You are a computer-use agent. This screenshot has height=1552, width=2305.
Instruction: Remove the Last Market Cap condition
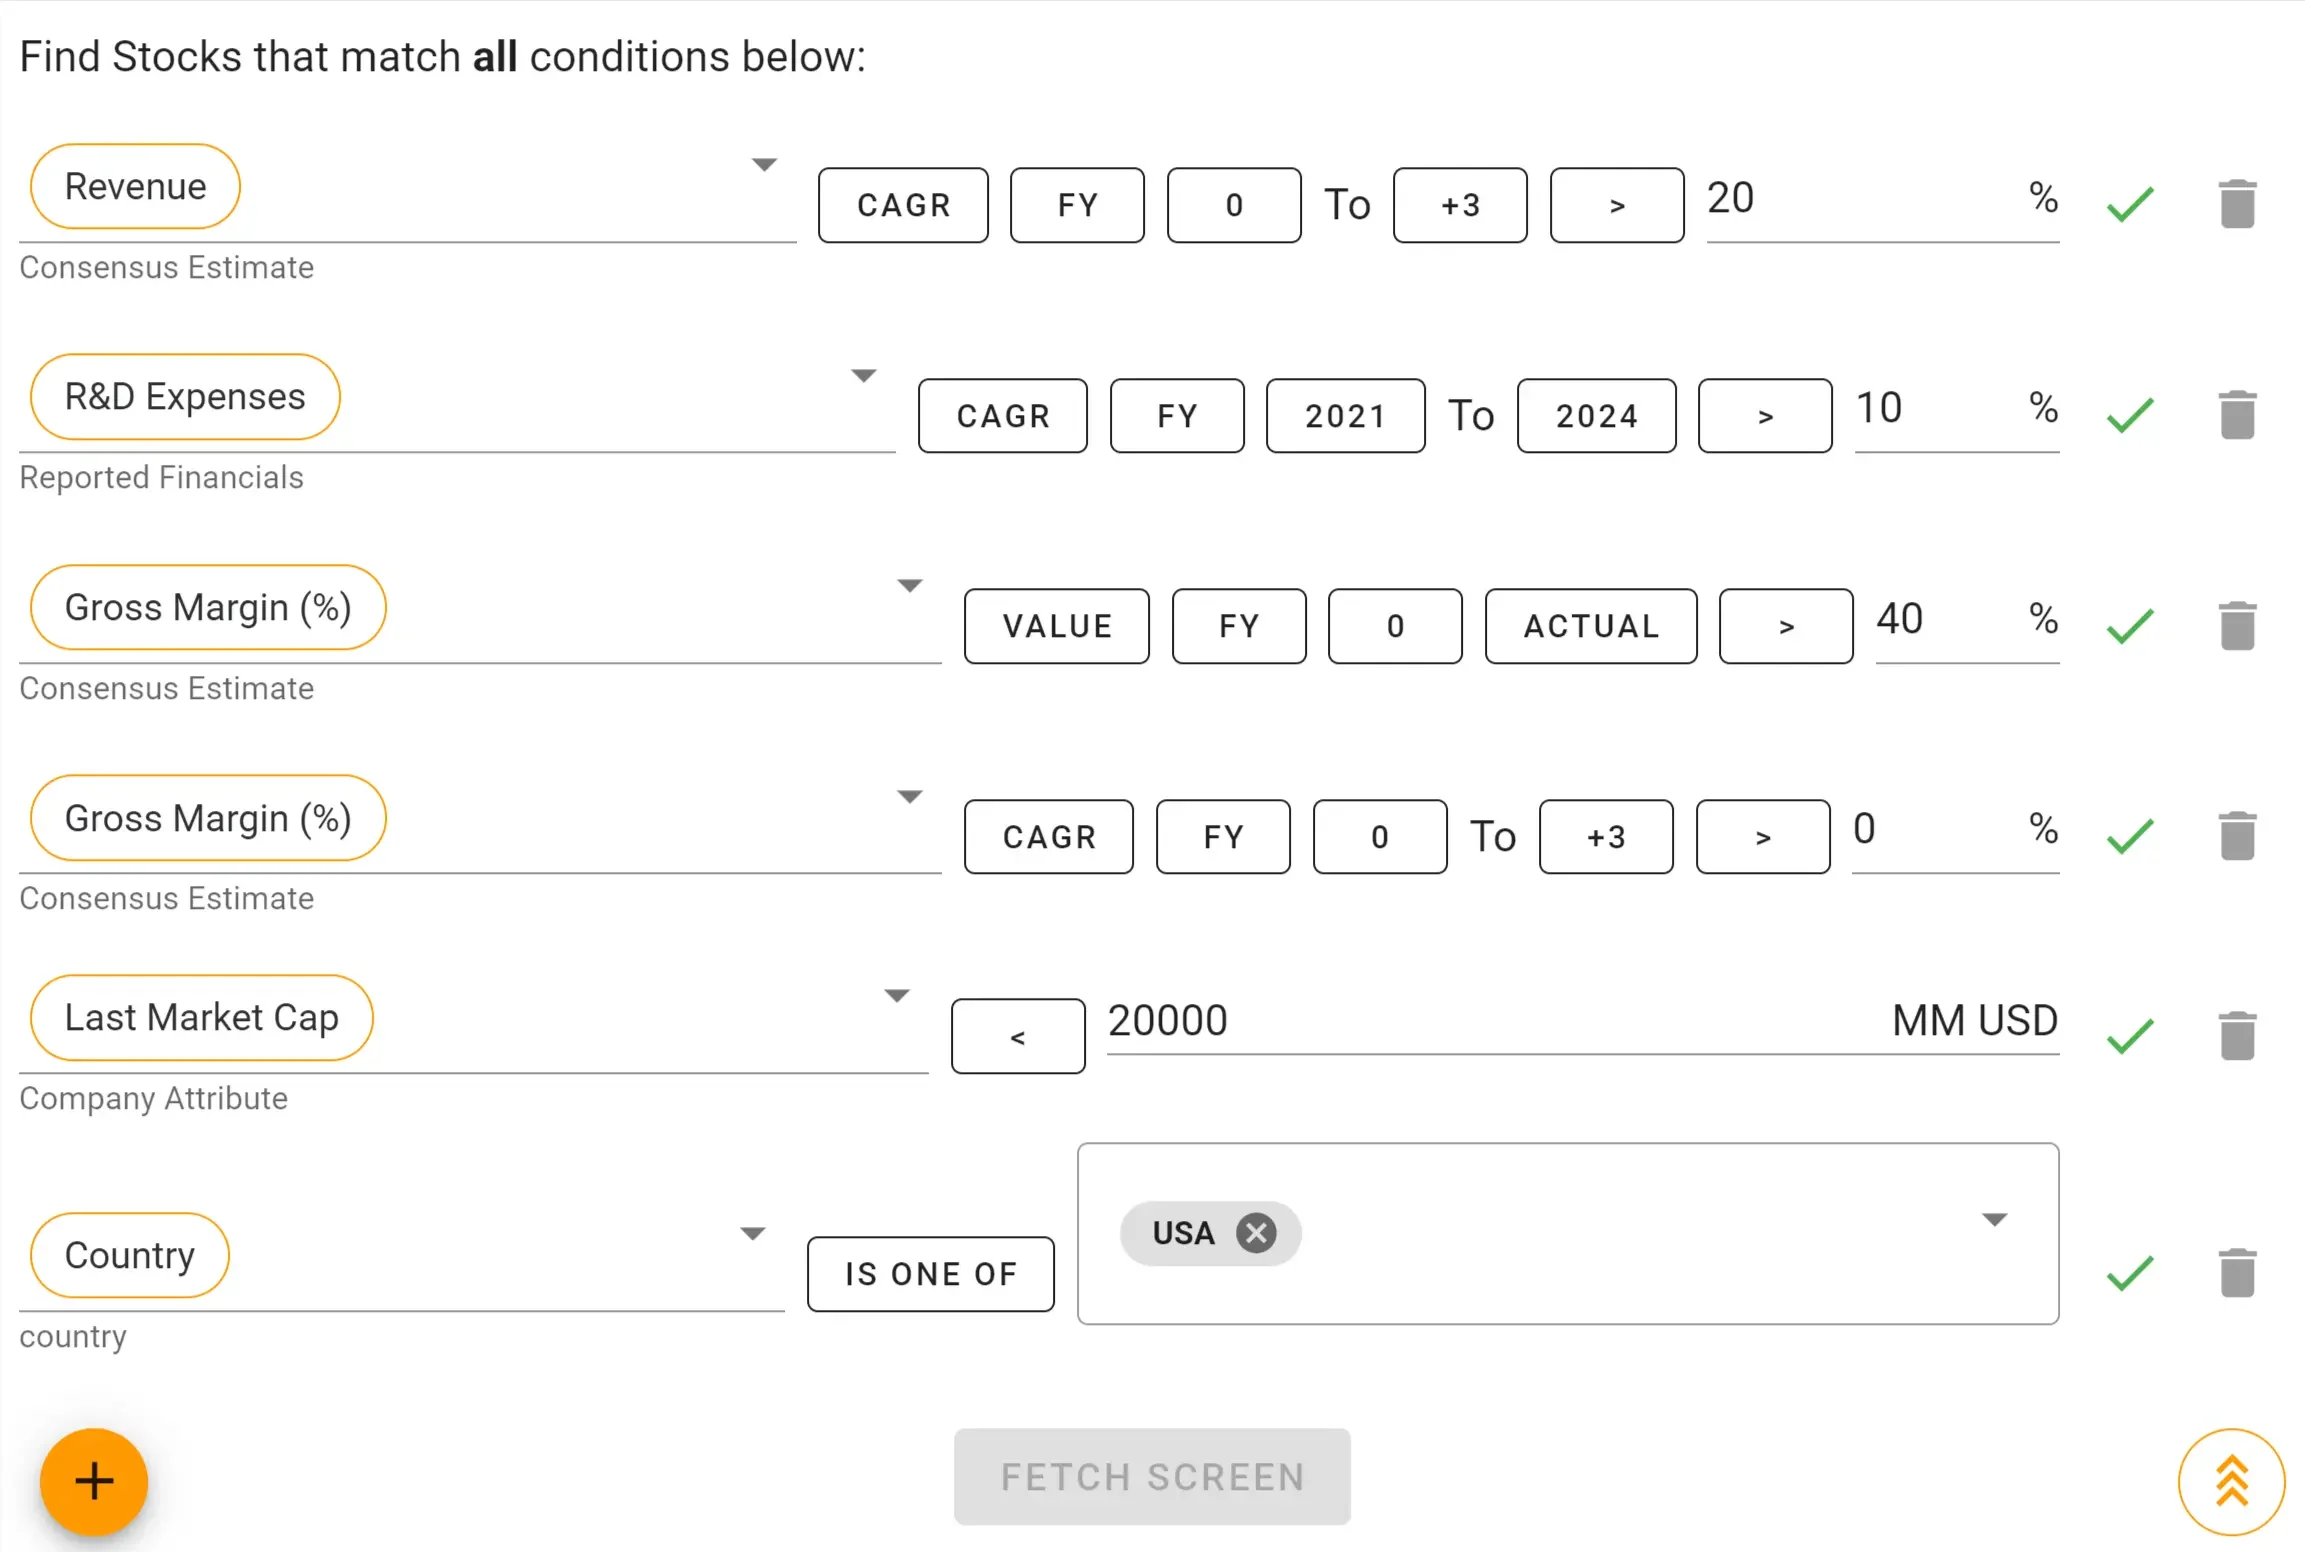(x=2237, y=1035)
